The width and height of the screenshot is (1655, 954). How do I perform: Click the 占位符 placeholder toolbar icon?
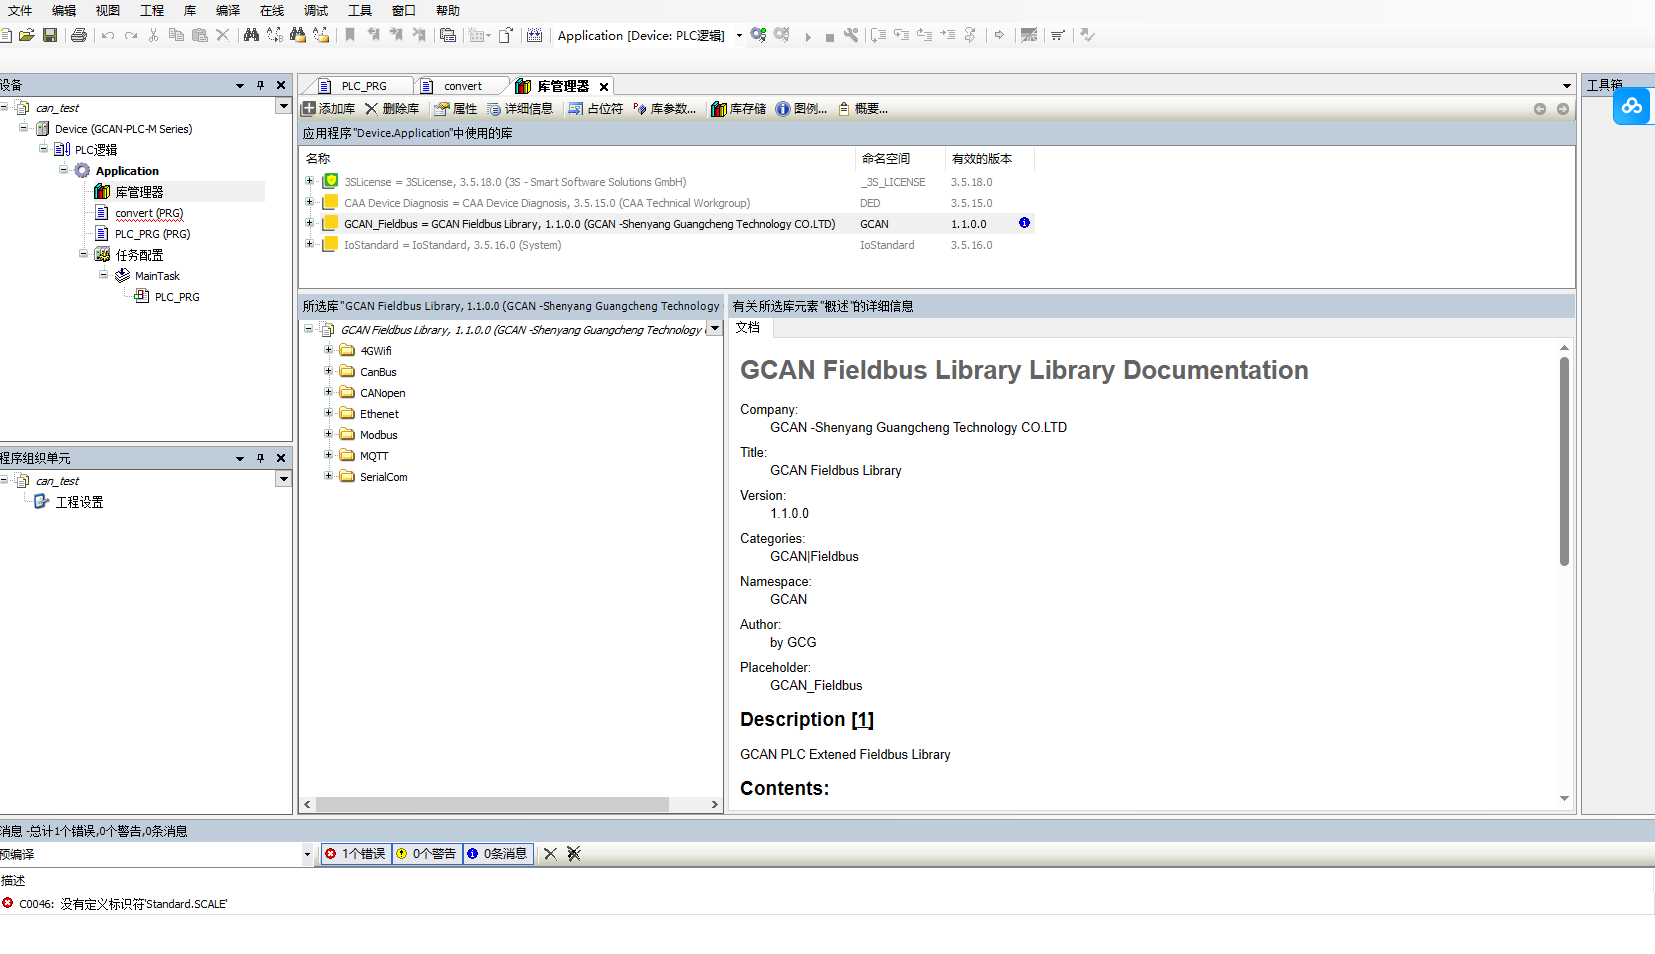(596, 109)
